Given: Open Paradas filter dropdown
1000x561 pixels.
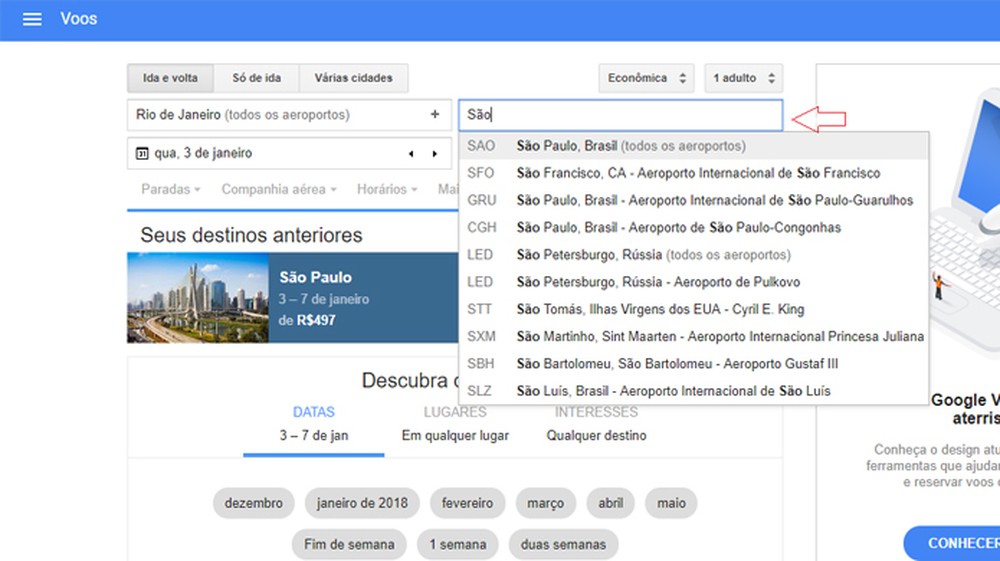Looking at the screenshot, I should click(x=170, y=189).
